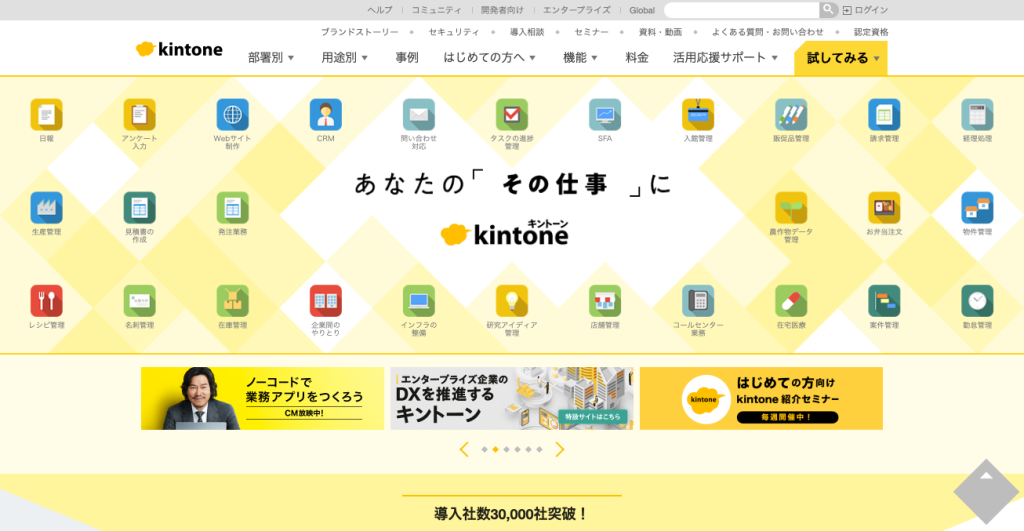Go to the kintone logo home link
1024x531 pixels.
[179, 49]
